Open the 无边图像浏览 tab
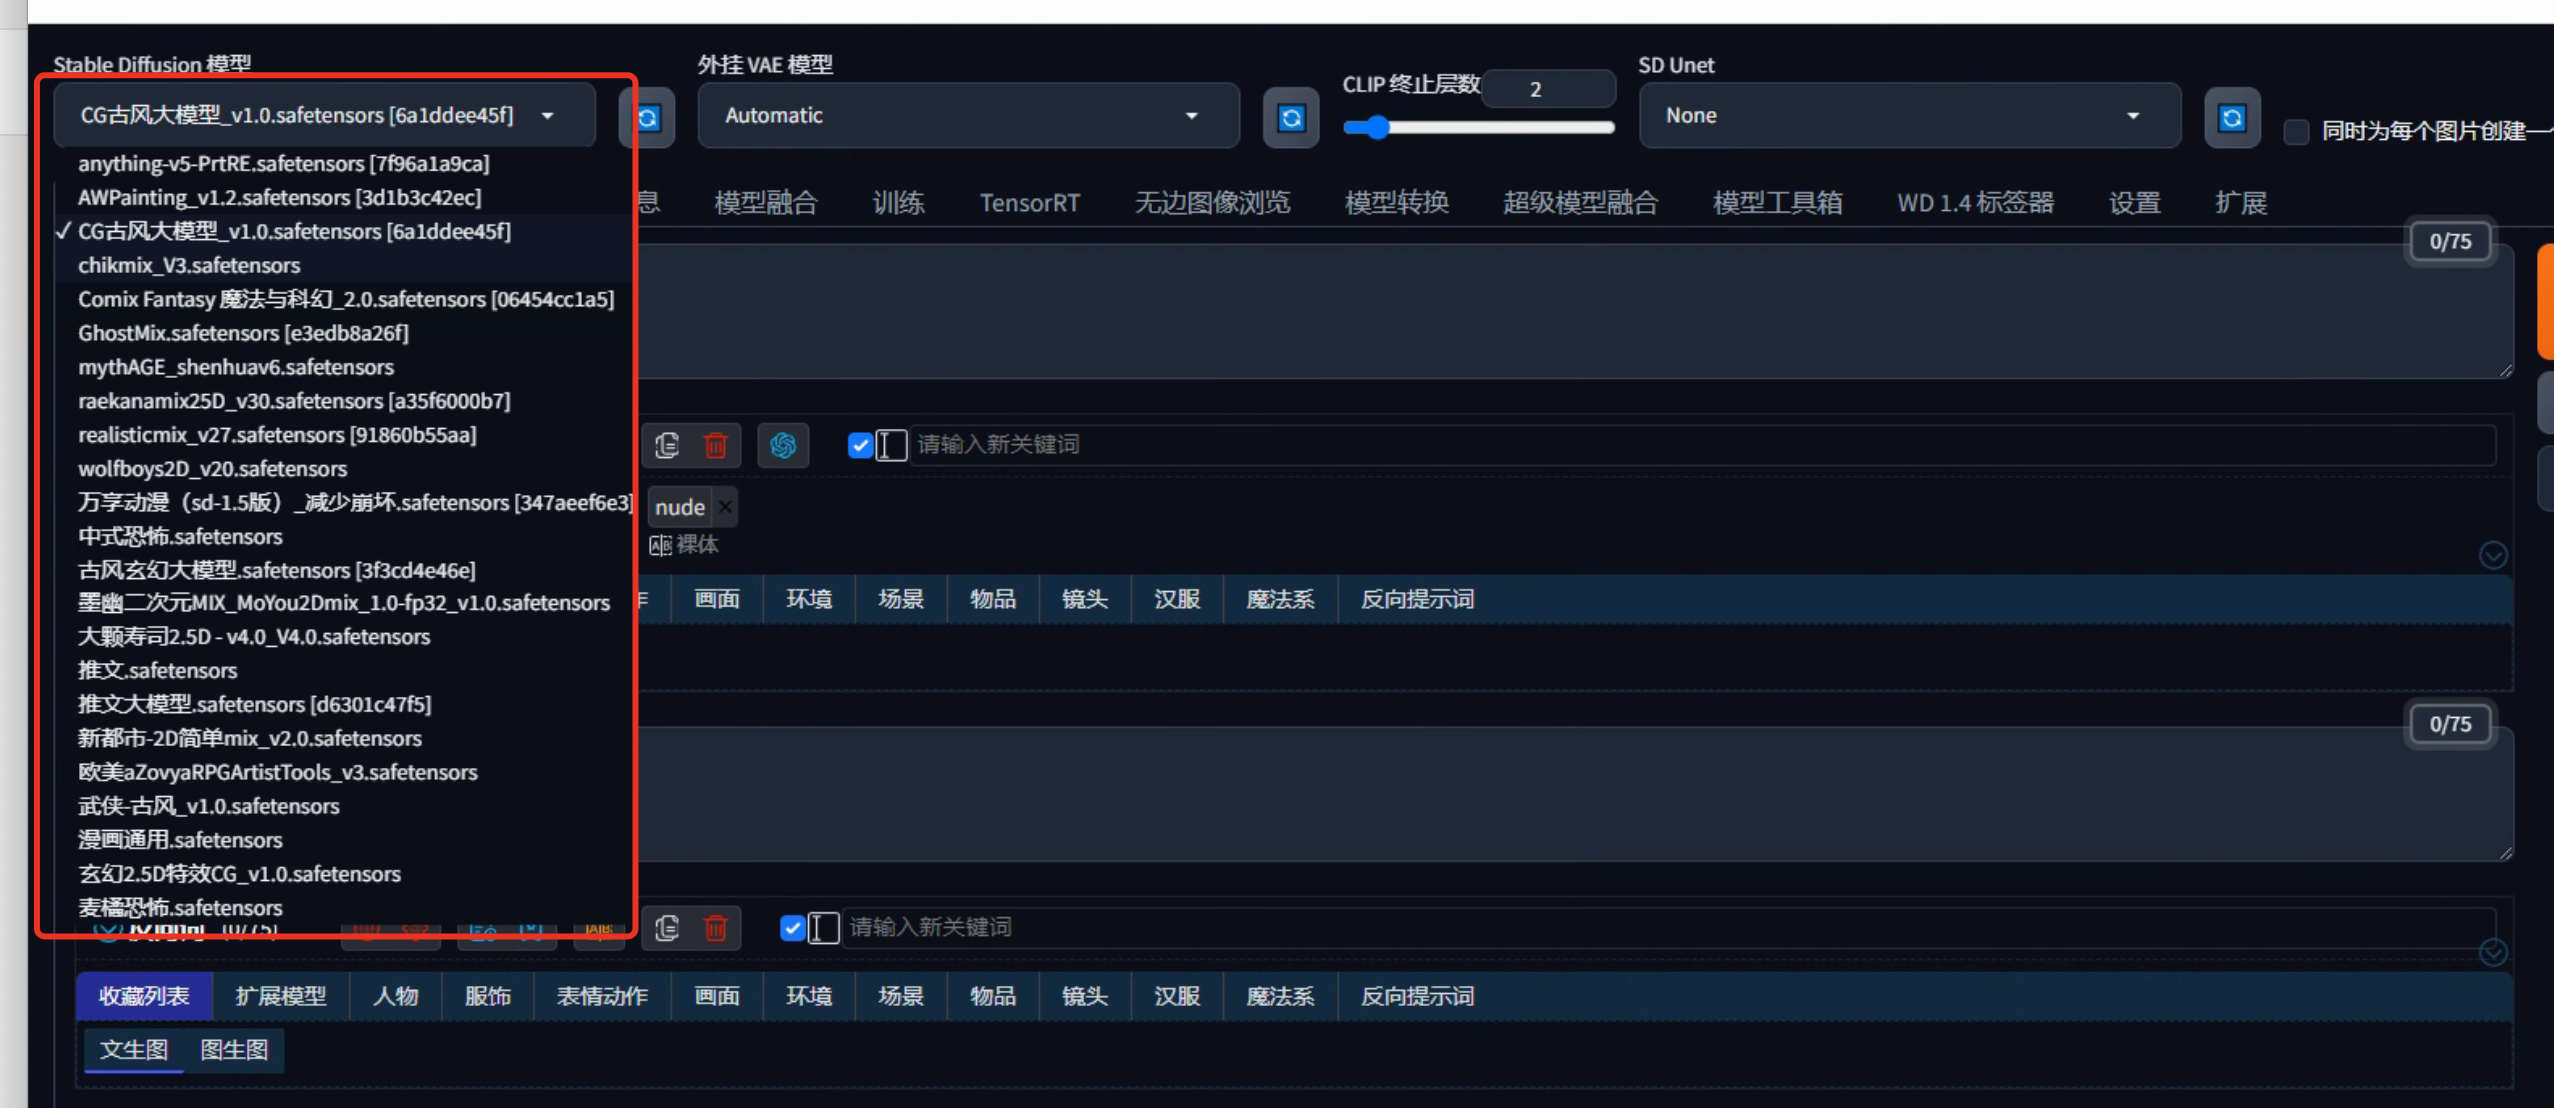 pyautogui.click(x=1212, y=203)
